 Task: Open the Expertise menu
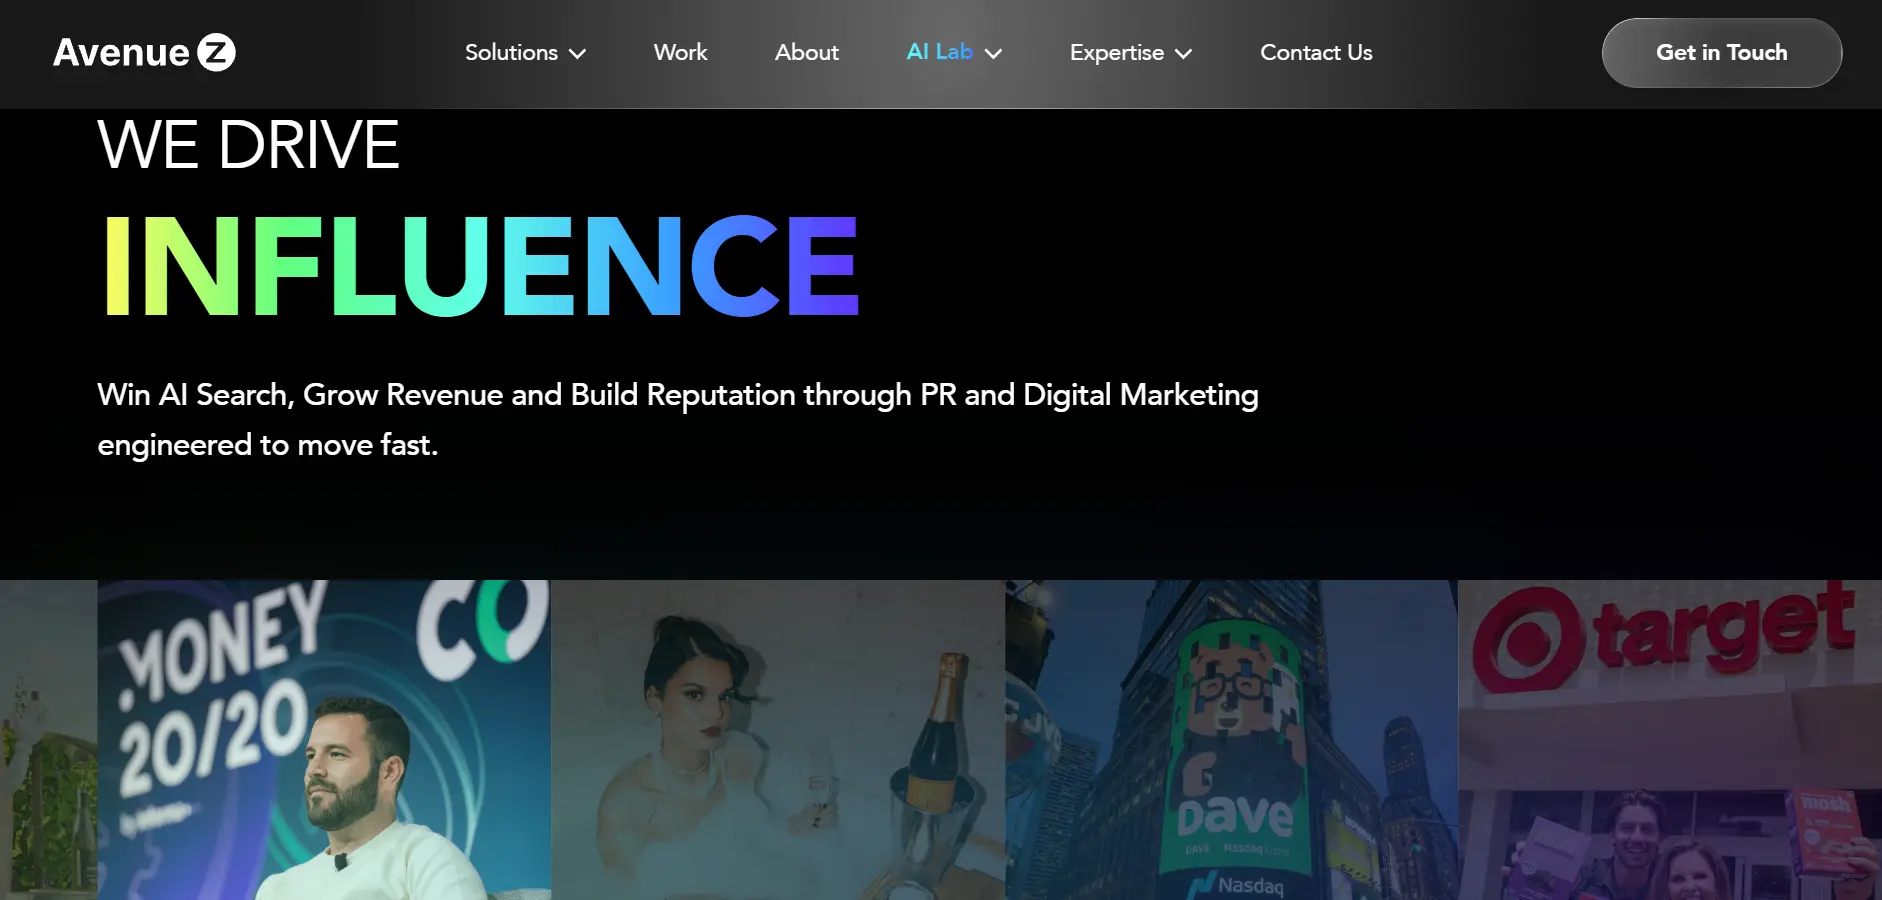[x=1117, y=53]
